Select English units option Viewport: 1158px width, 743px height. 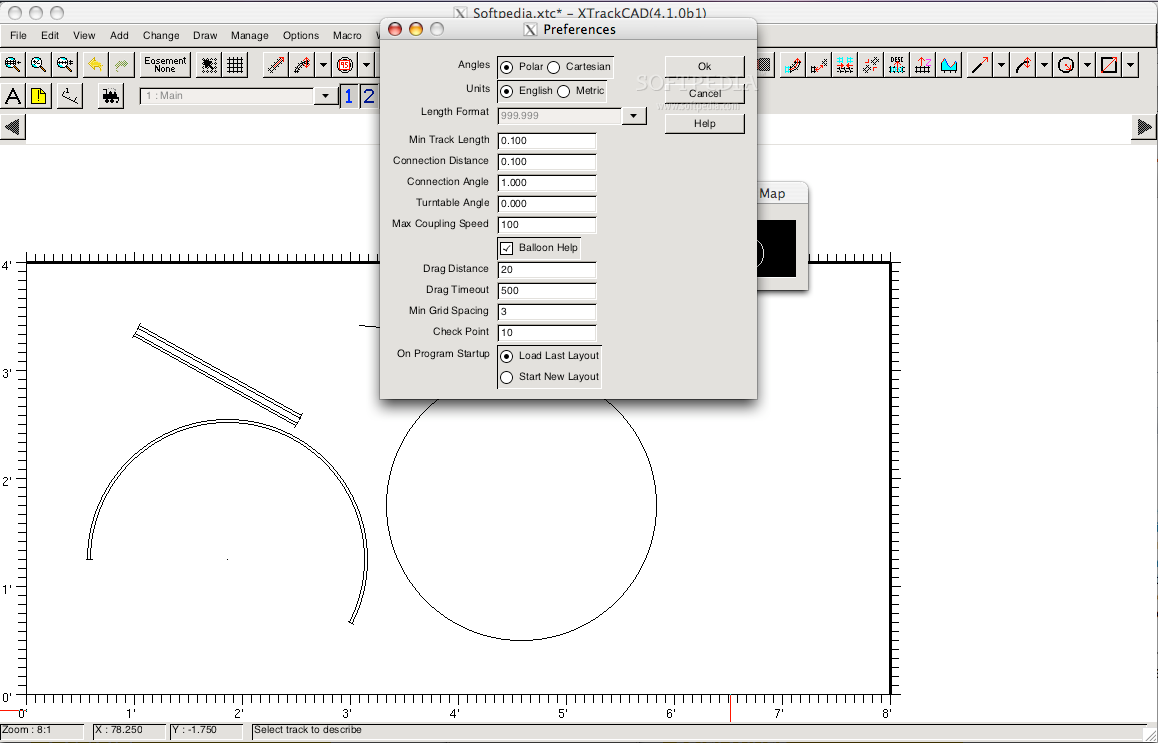tap(507, 92)
